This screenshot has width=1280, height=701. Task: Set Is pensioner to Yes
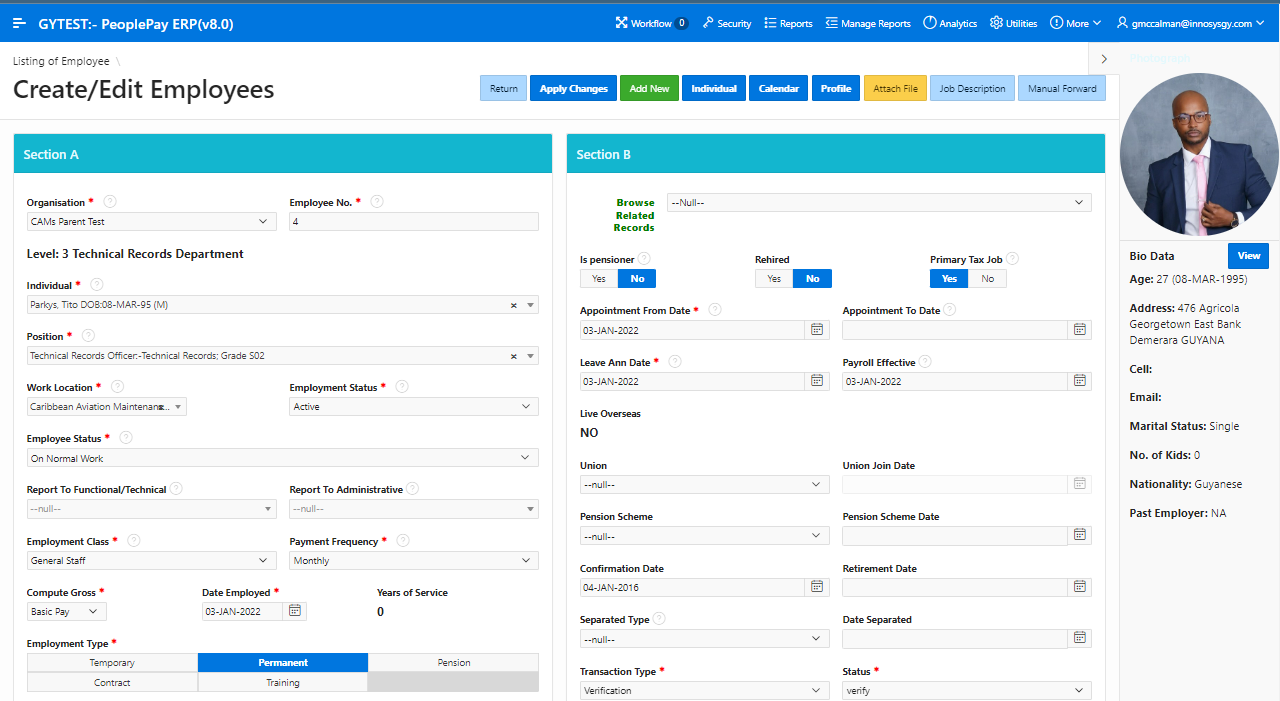pos(598,279)
